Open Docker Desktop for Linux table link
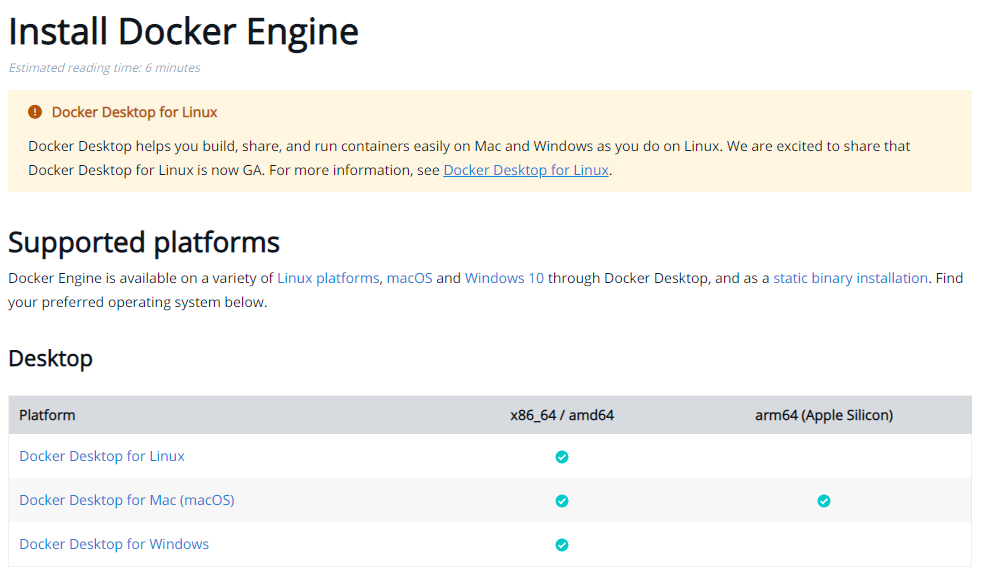Viewport: 983px width, 574px height. click(x=102, y=456)
